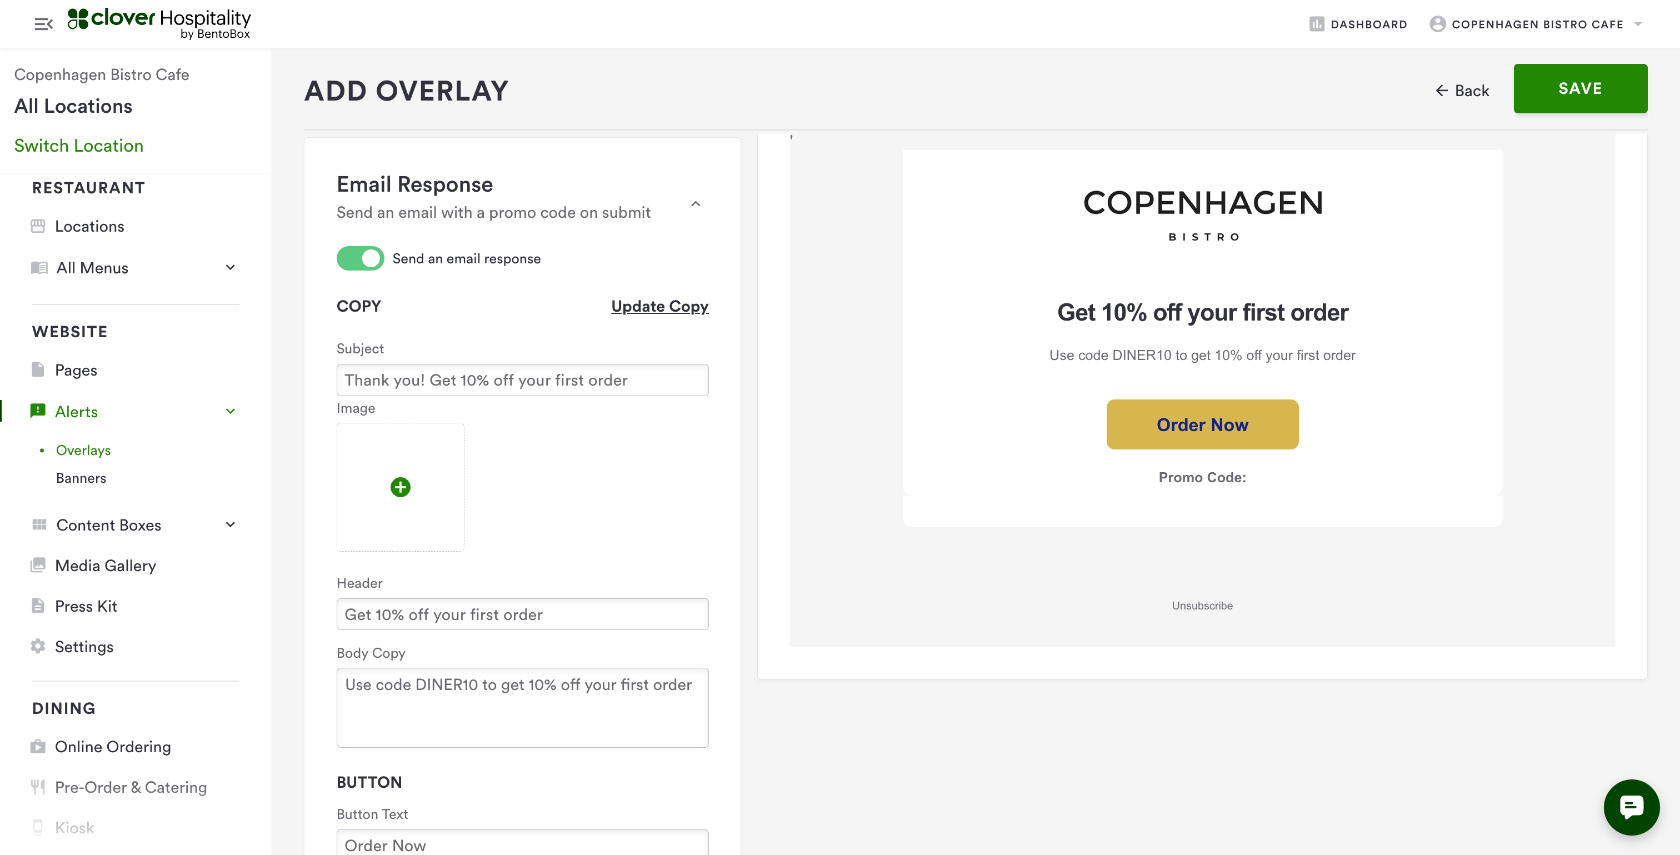Click the Dashboard chart icon
Screen dimensions: 1680x855
click(x=1317, y=24)
